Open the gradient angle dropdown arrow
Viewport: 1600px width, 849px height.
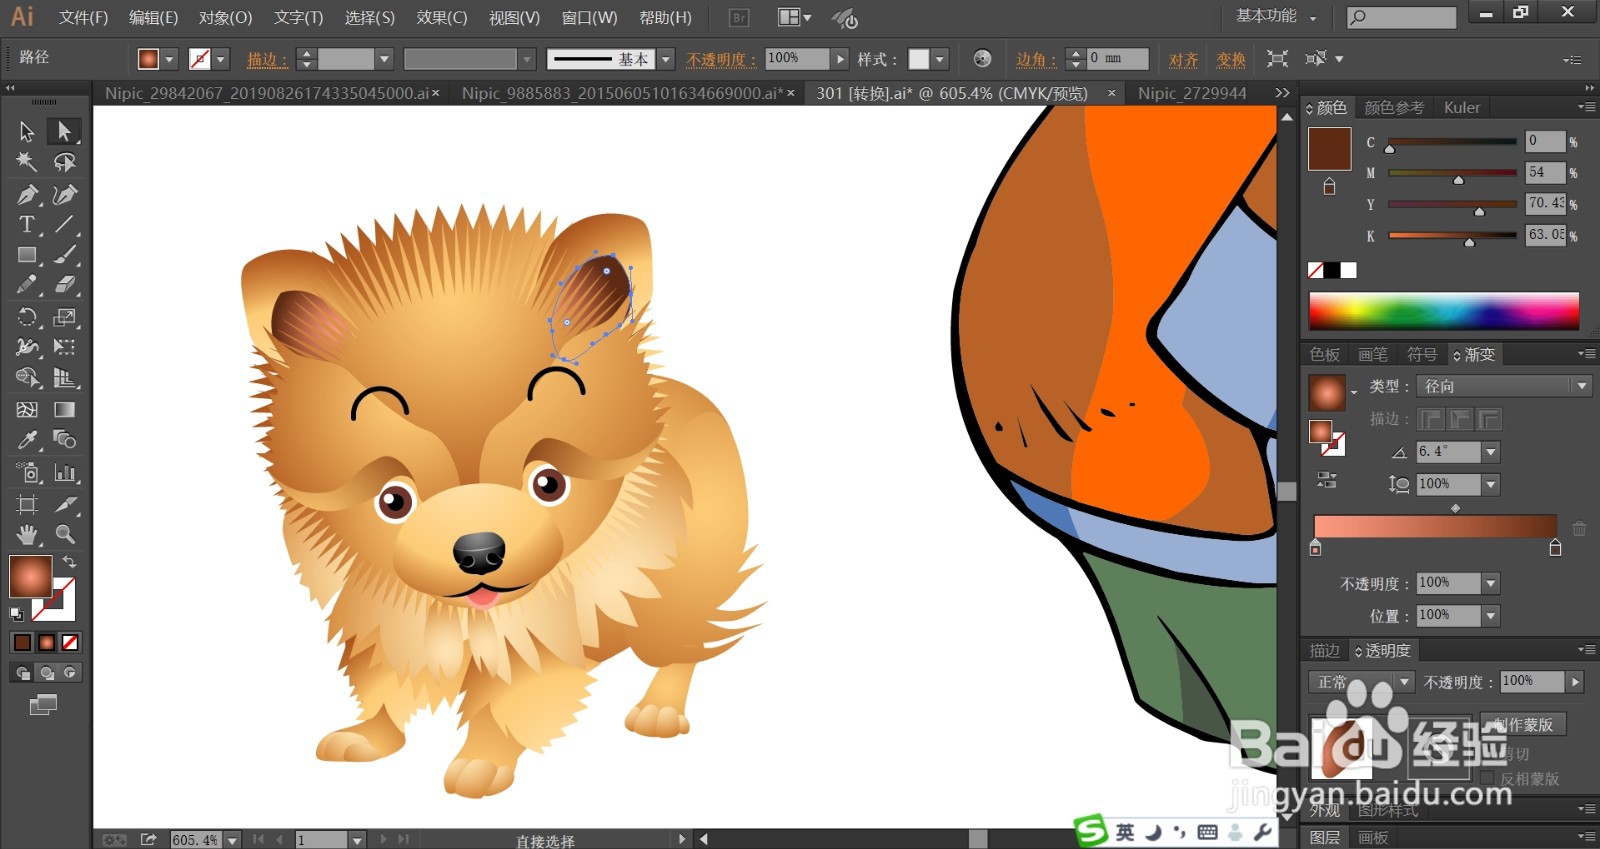1490,452
